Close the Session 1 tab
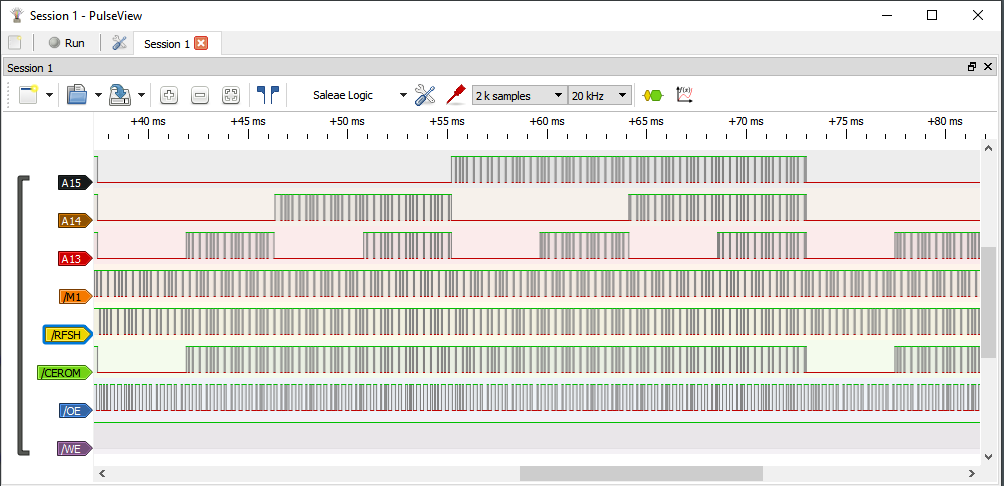This screenshot has height=486, width=1004. coord(201,43)
